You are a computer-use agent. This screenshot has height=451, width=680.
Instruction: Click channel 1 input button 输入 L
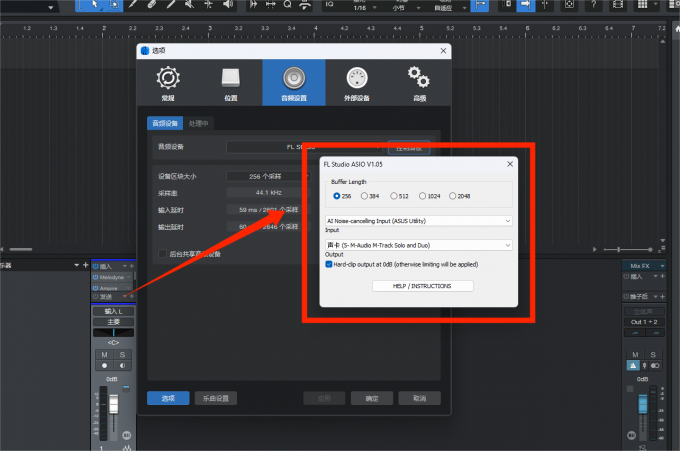113,311
